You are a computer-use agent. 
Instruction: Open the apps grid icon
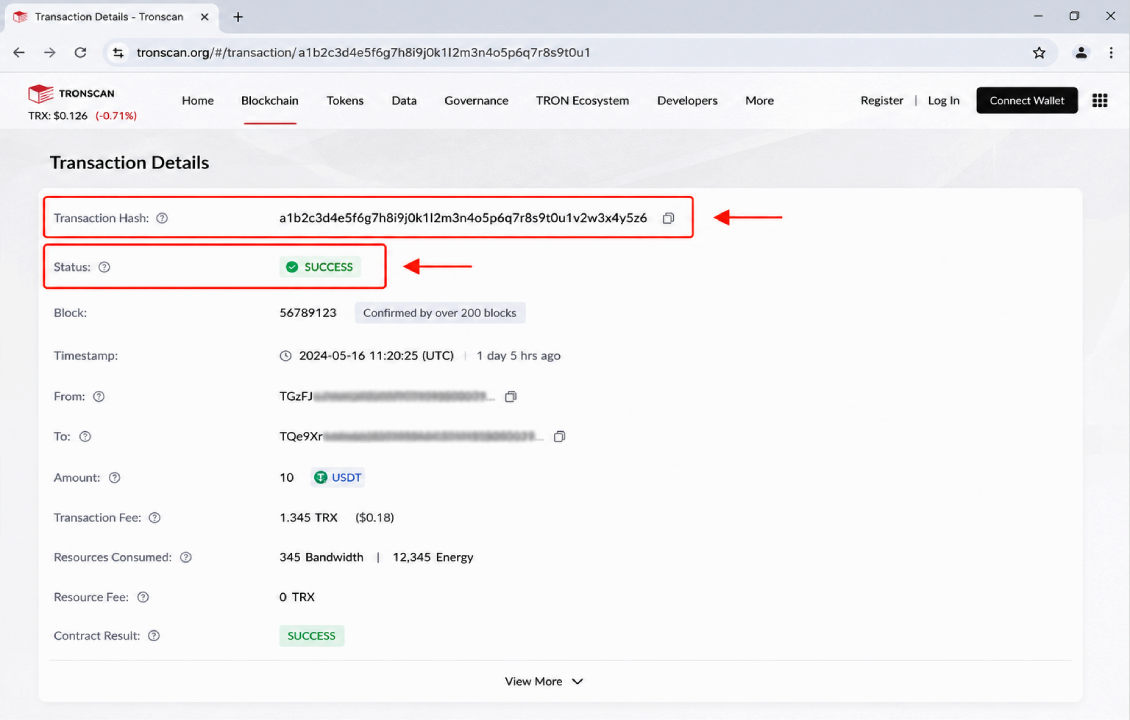click(1100, 100)
